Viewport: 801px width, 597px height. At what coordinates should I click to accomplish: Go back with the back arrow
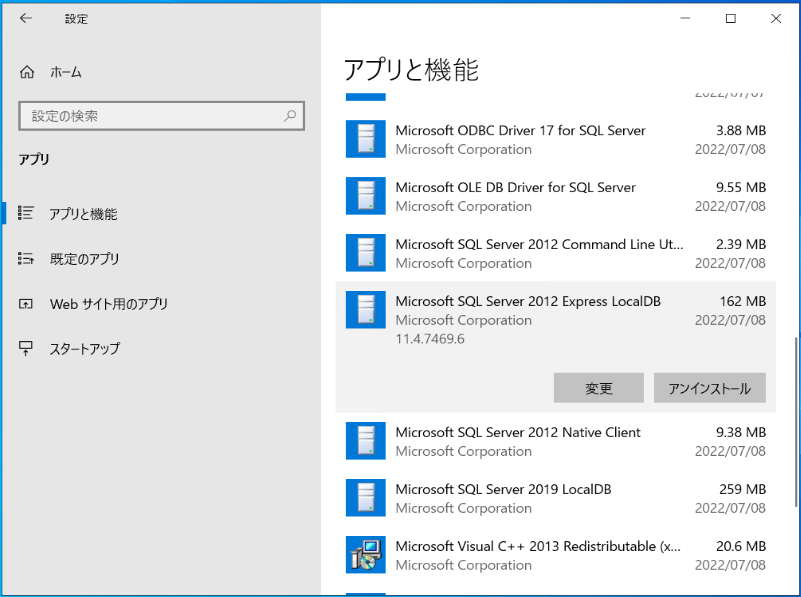(x=26, y=18)
